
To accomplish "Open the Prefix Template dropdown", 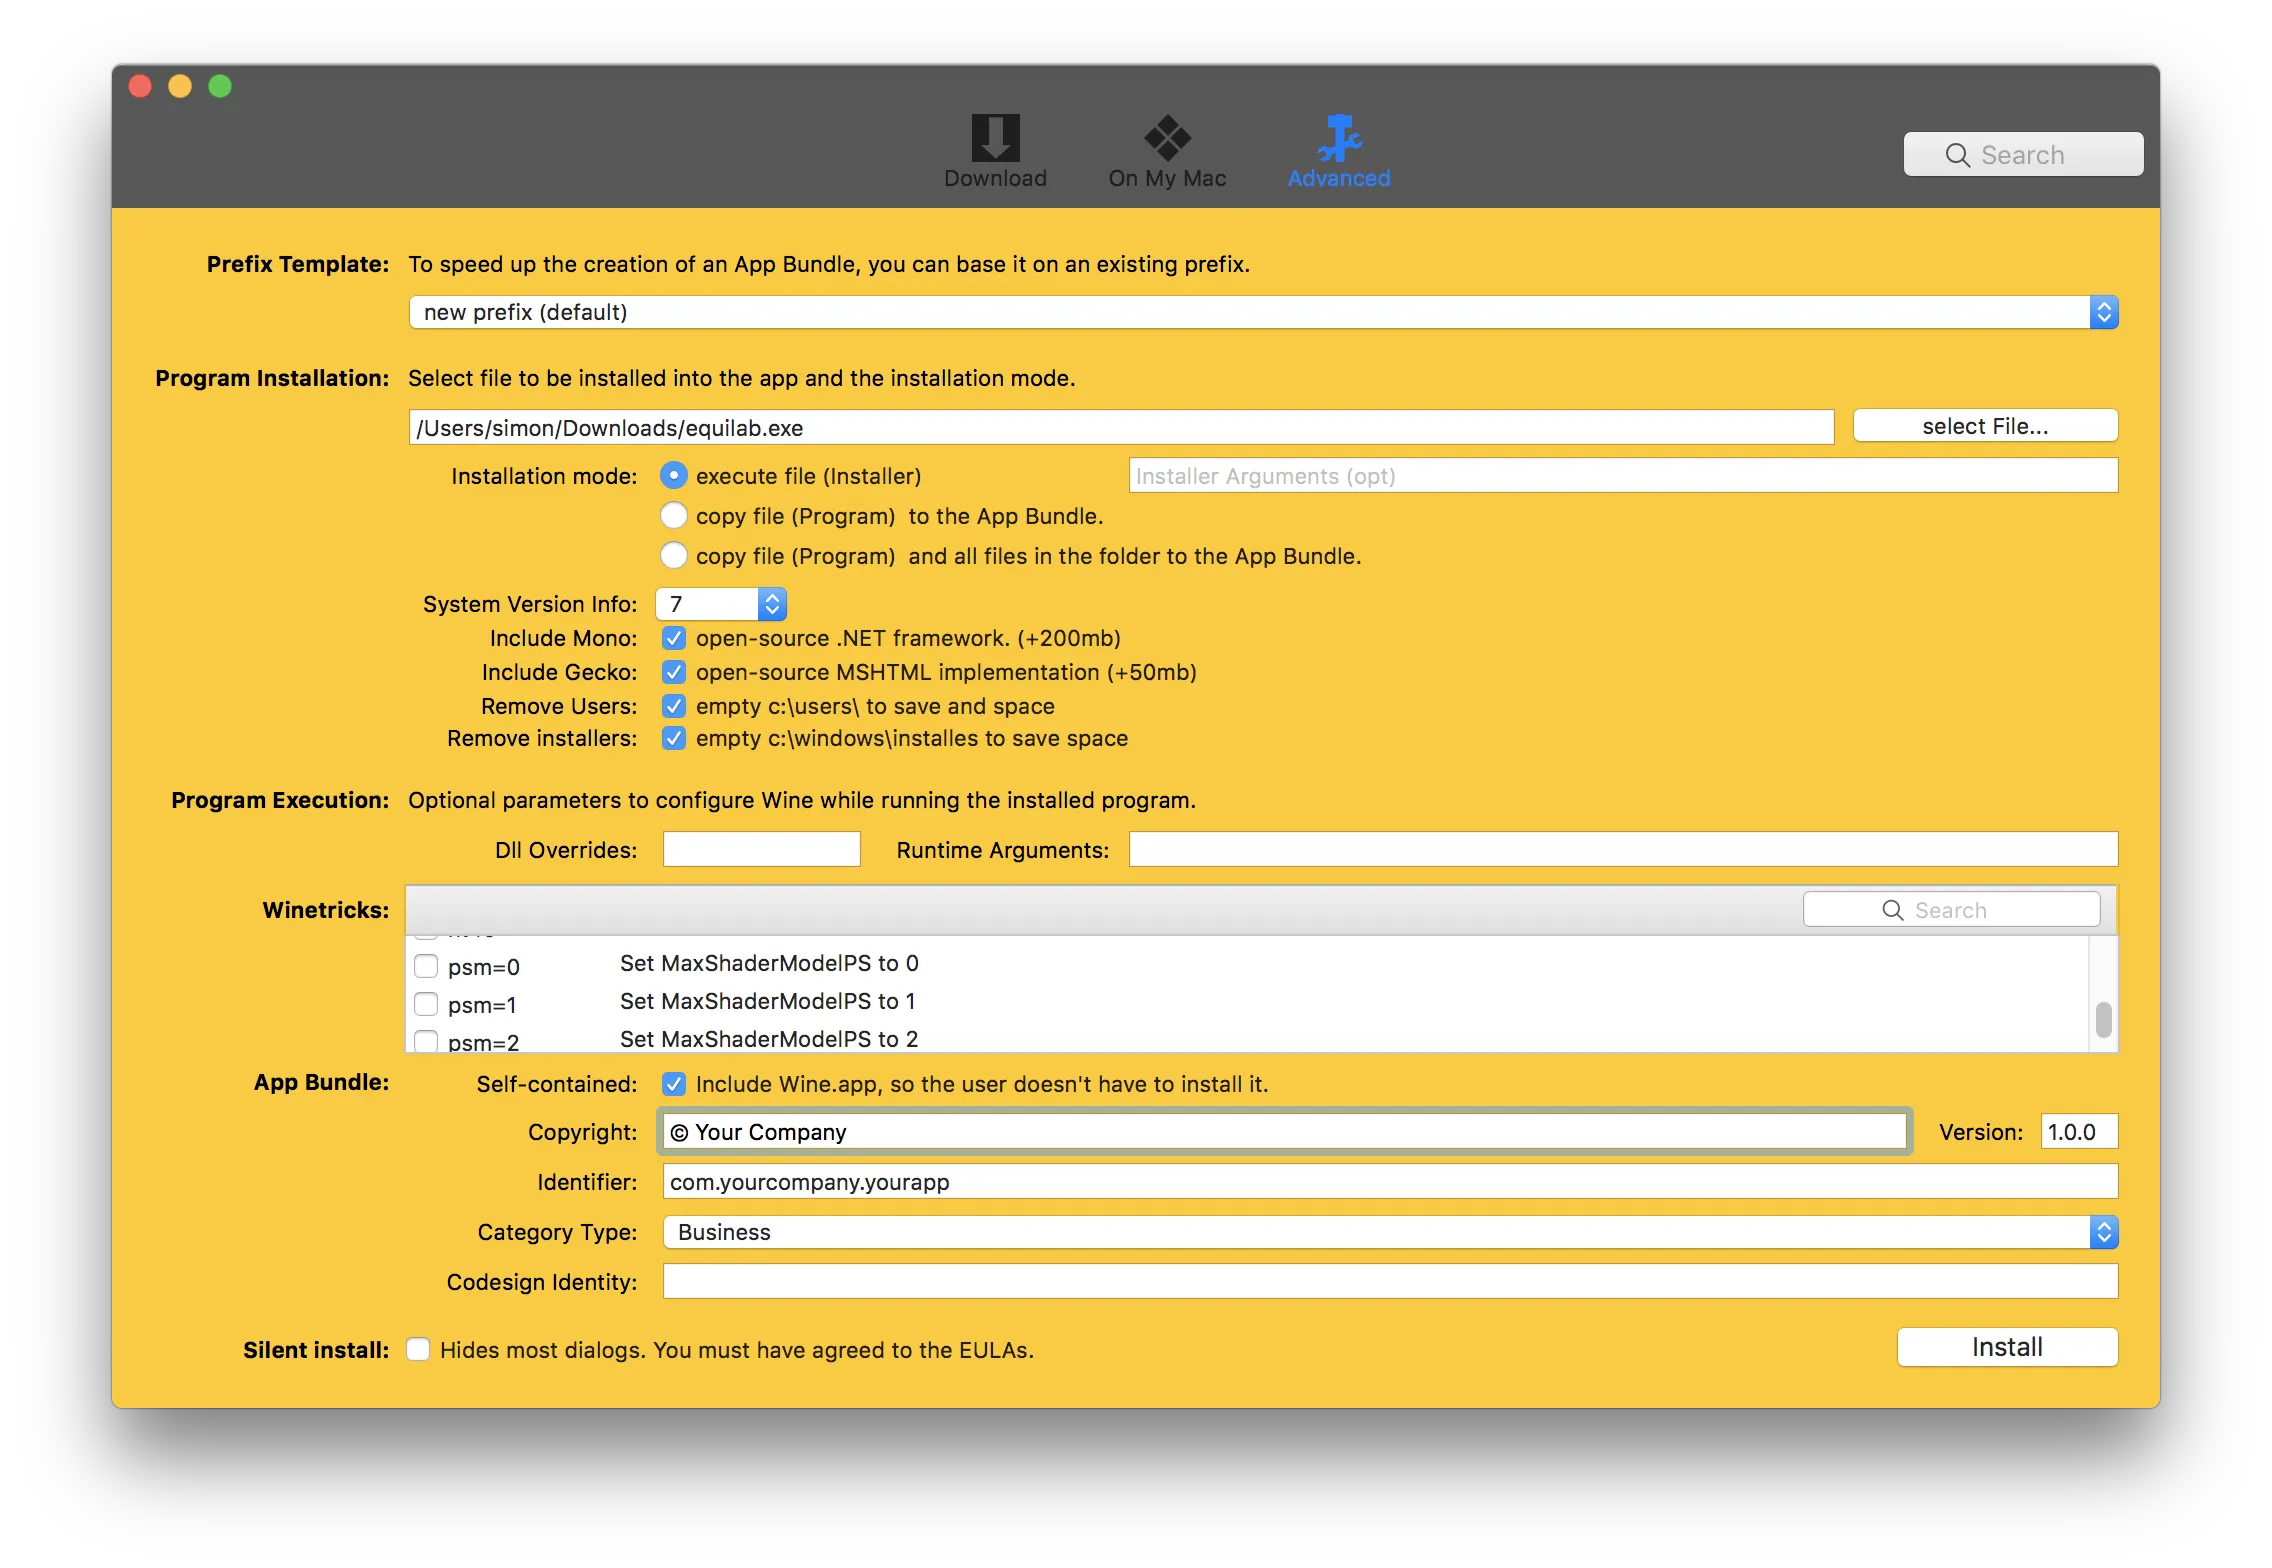I will 2104,311.
